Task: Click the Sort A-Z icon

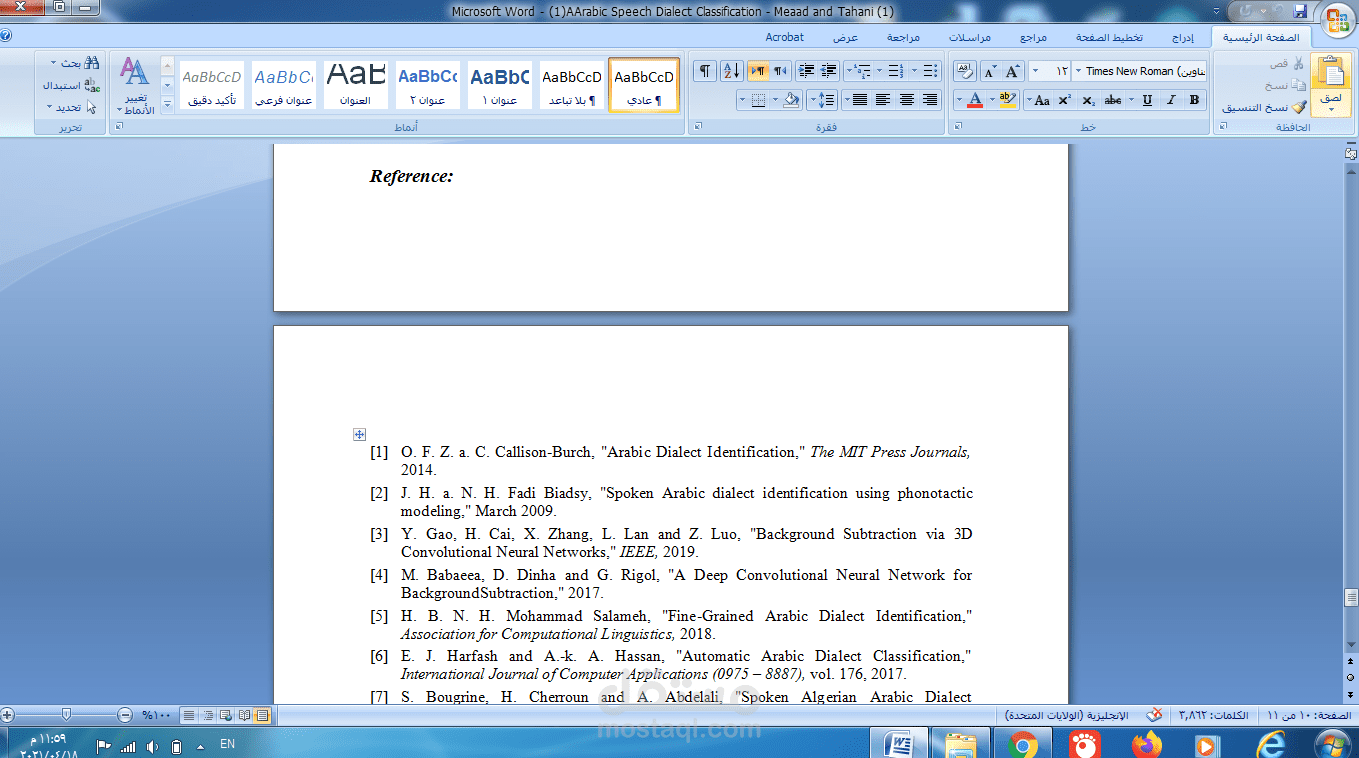Action: point(731,71)
